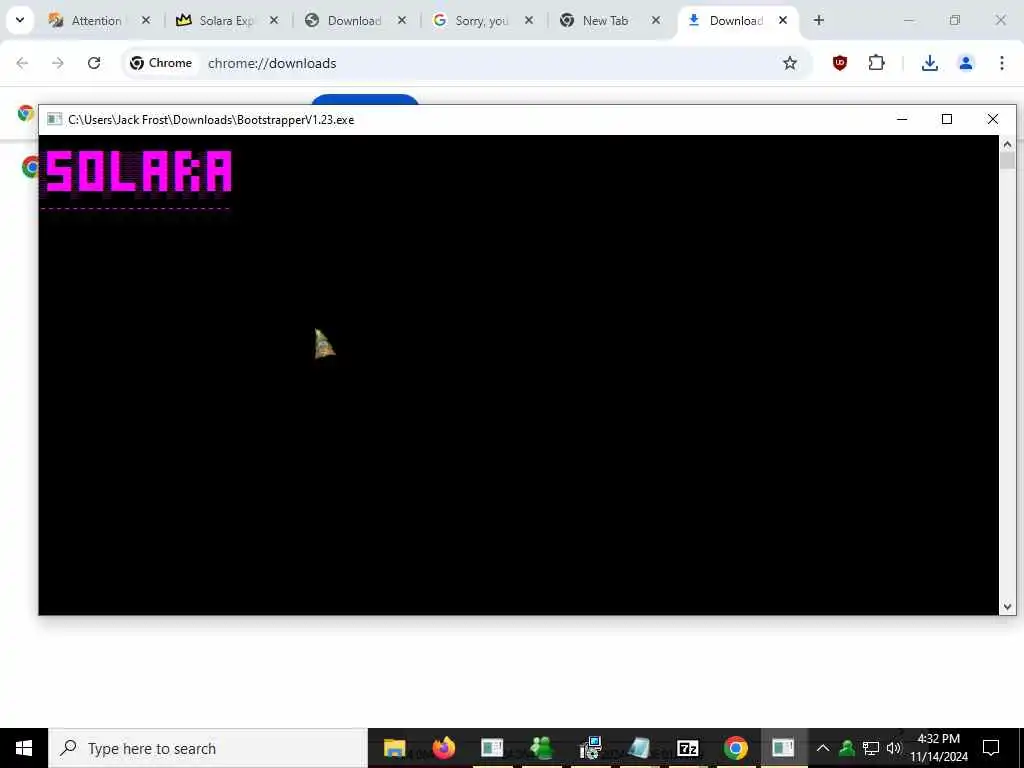Switch to Google Chrome in the taskbar
This screenshot has width=1024, height=768.
pyautogui.click(x=735, y=748)
